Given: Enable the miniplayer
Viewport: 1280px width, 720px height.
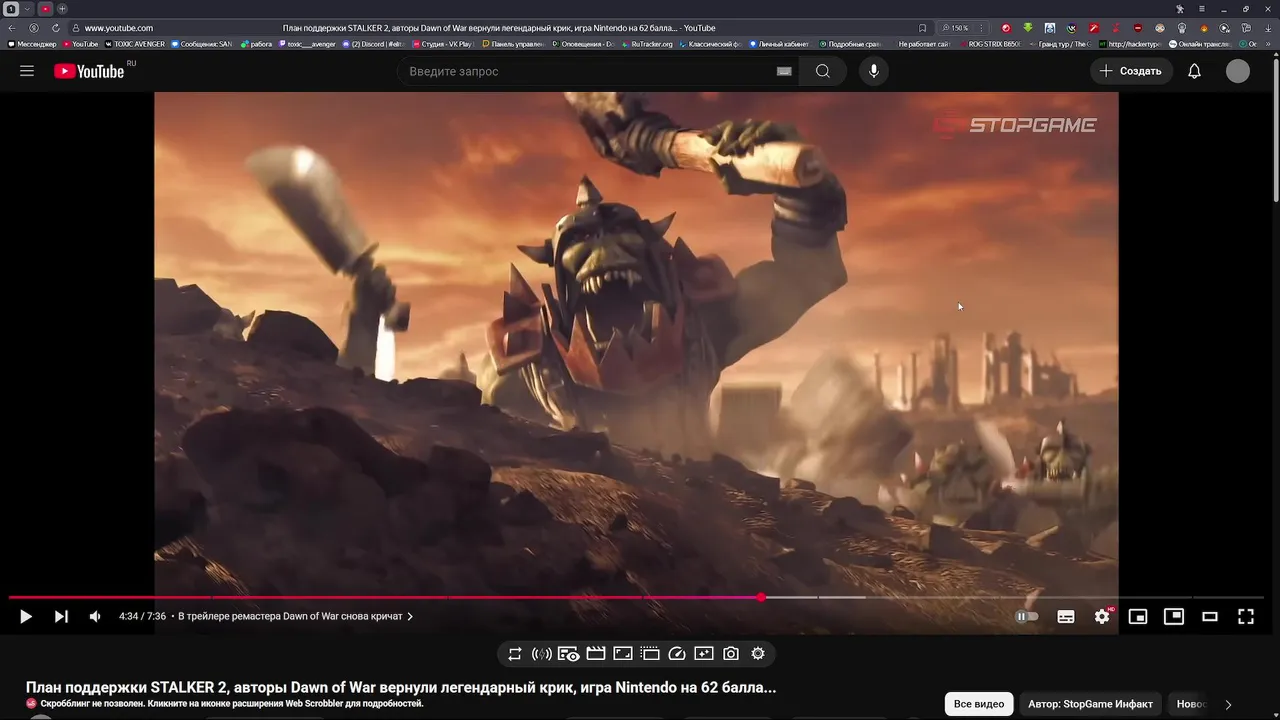Looking at the screenshot, I should (x=1138, y=617).
